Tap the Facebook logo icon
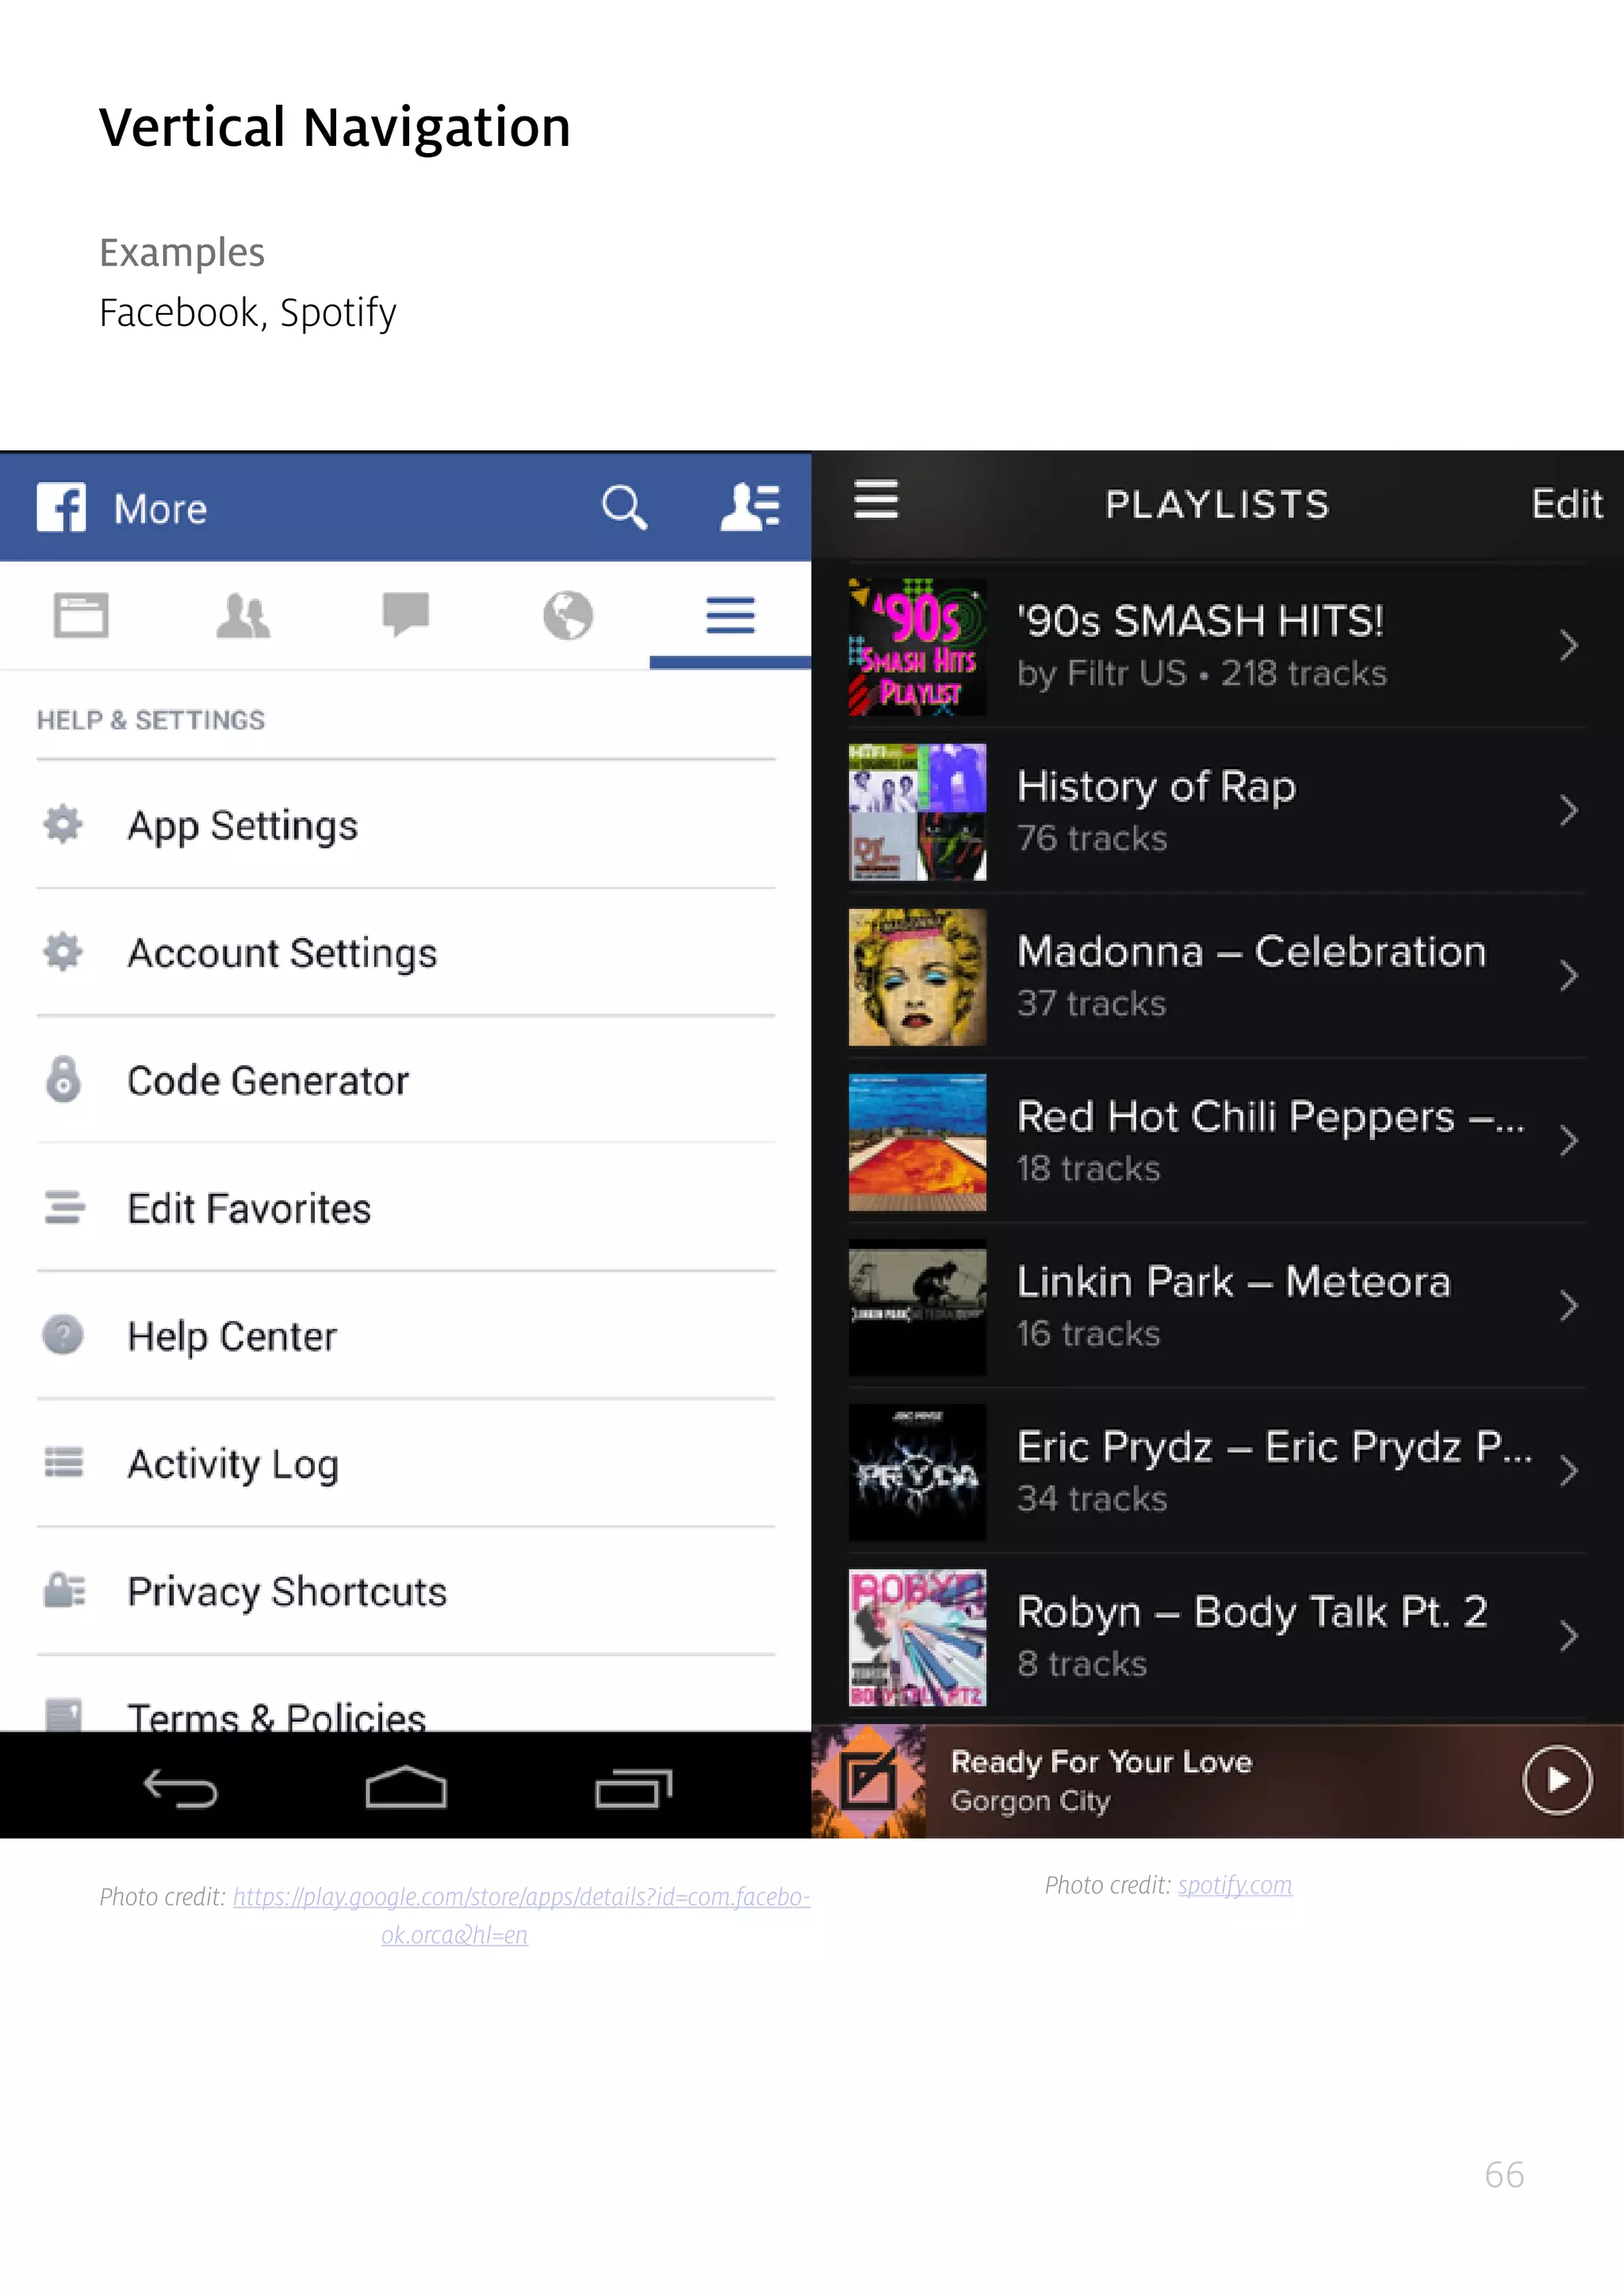 point(61,507)
